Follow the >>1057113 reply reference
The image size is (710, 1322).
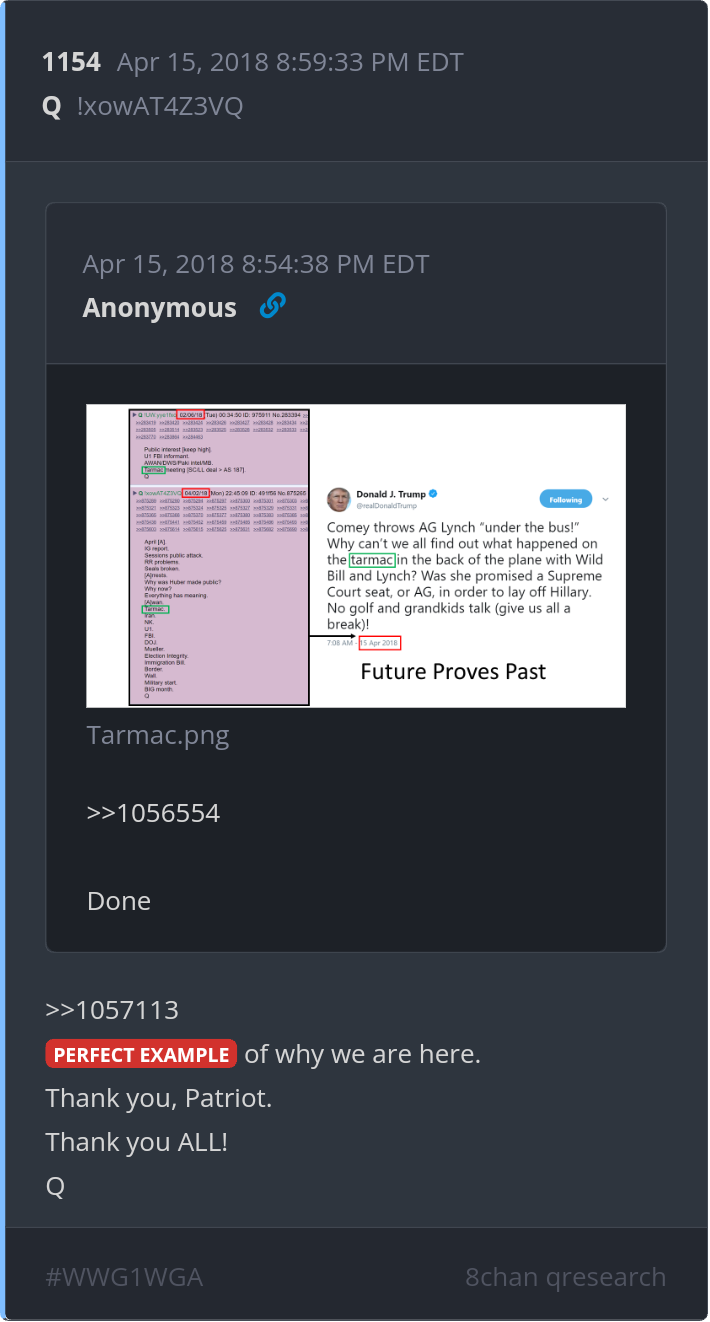pyautogui.click(x=112, y=1010)
